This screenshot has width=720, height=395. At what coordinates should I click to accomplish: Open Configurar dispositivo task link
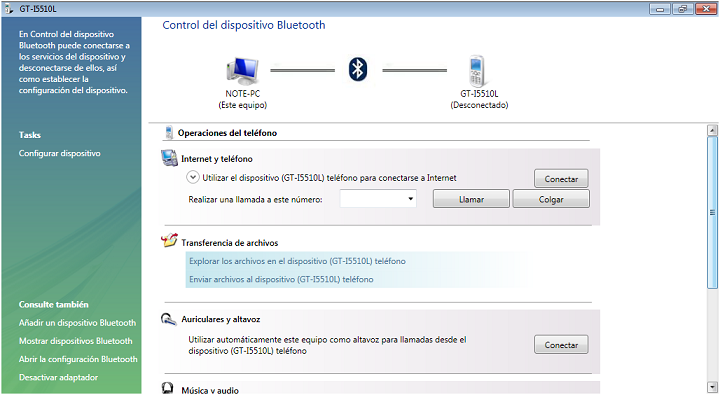[60, 153]
